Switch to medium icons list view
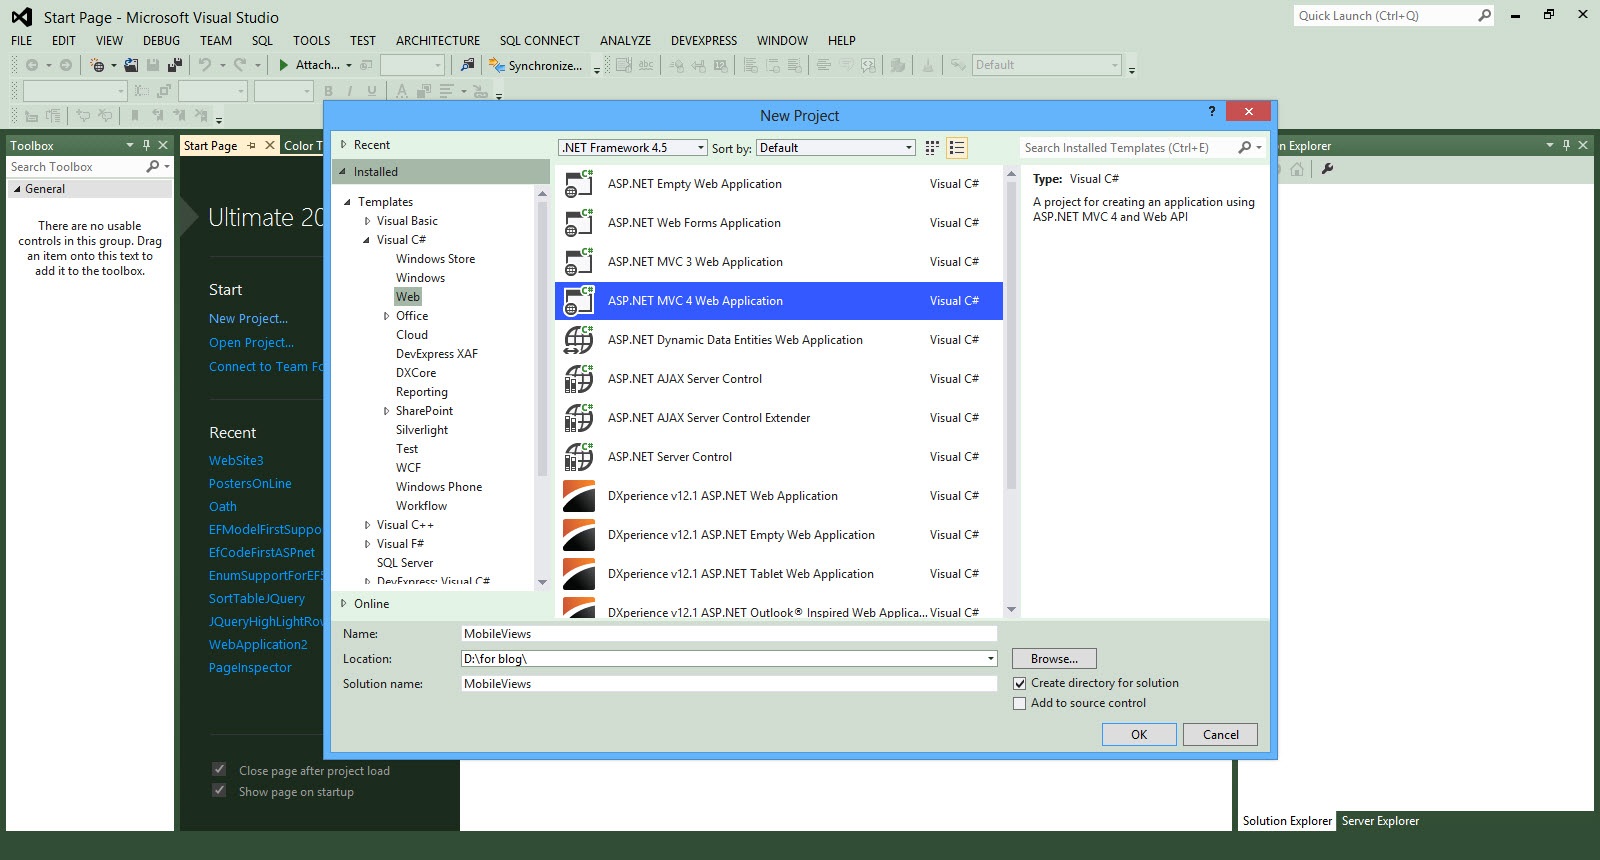 pos(957,148)
